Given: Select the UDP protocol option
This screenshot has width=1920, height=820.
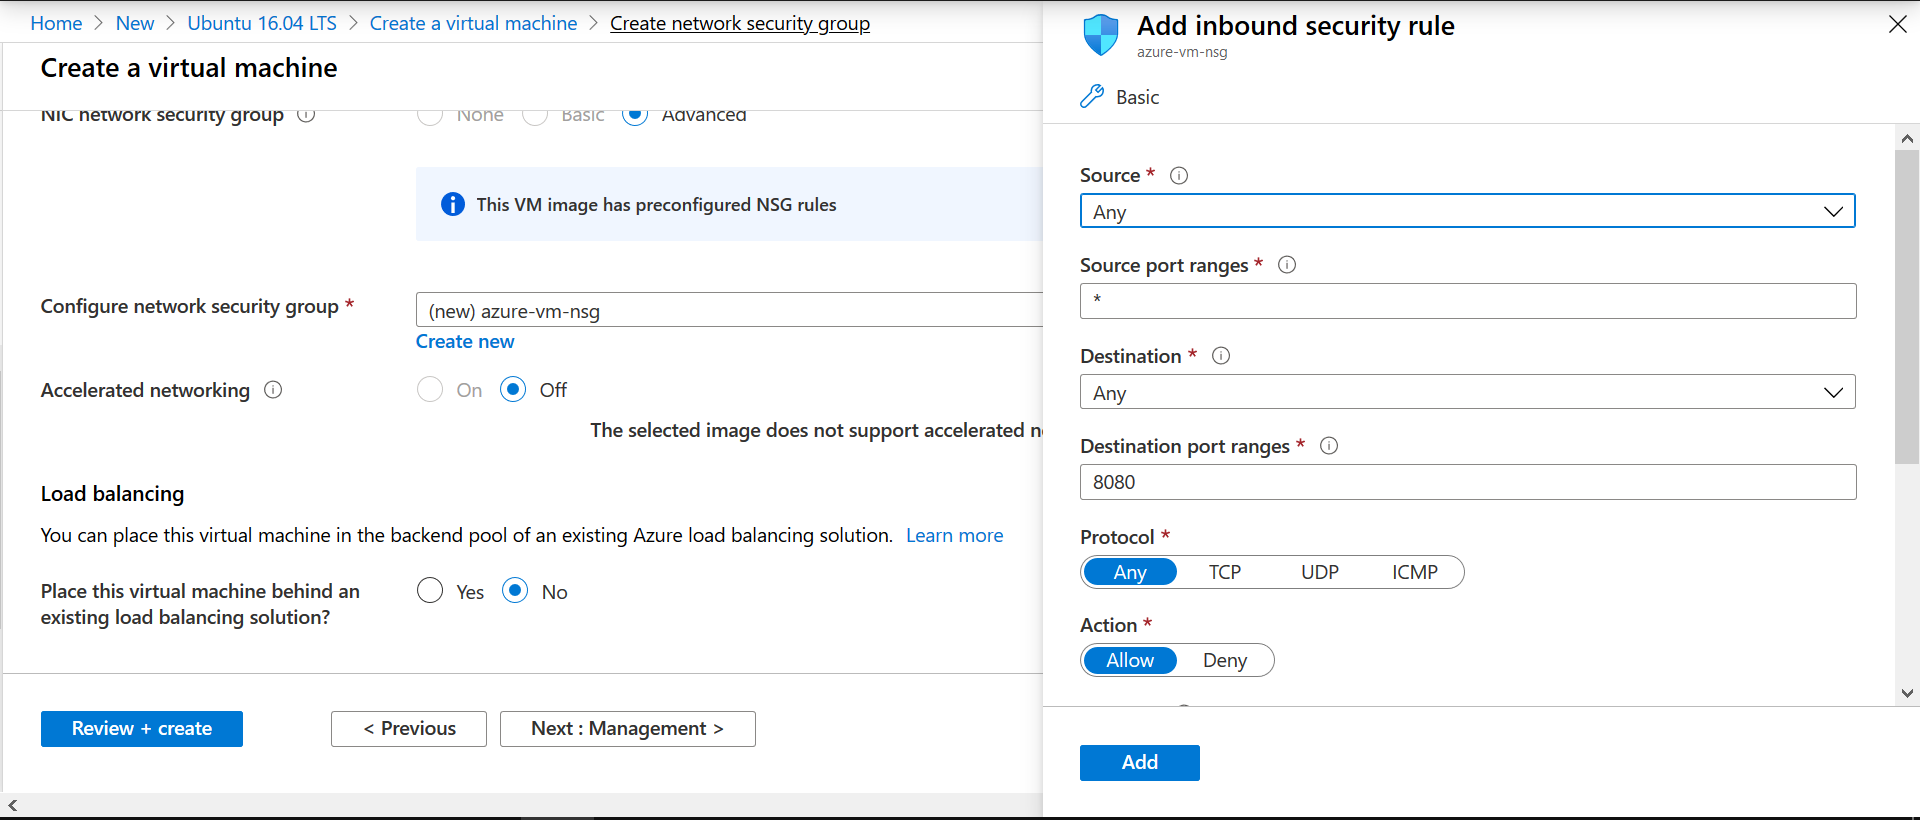Looking at the screenshot, I should tap(1320, 572).
